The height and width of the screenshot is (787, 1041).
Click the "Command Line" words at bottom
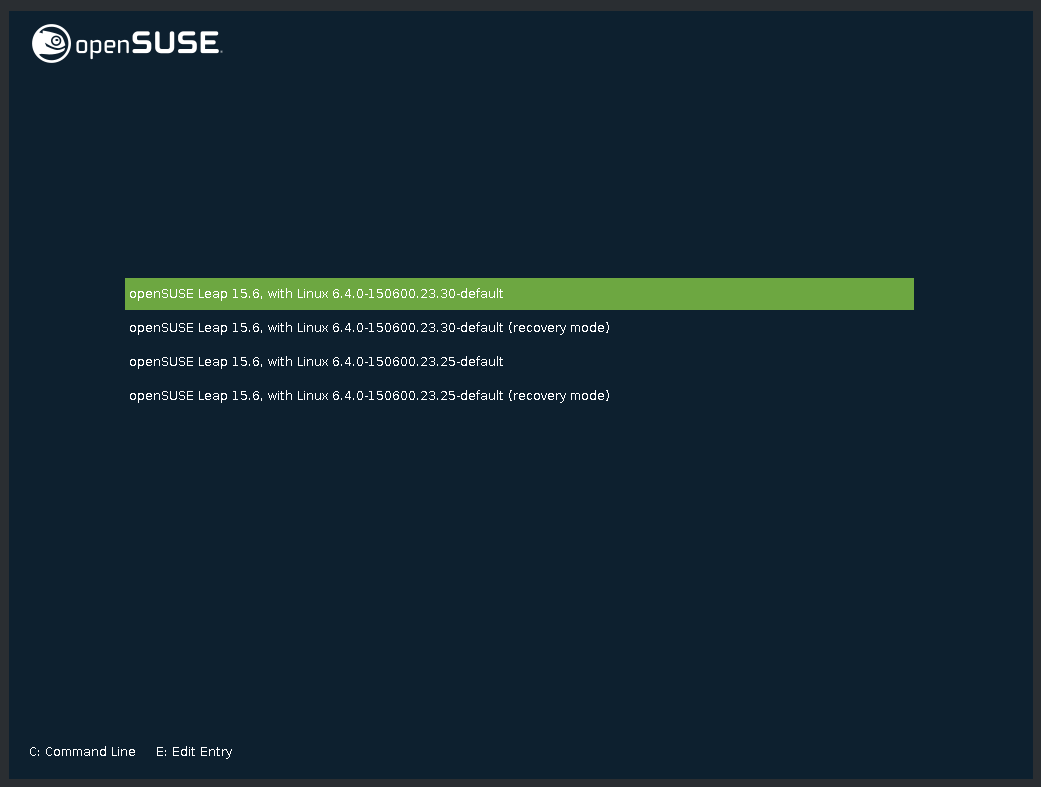click(x=90, y=752)
